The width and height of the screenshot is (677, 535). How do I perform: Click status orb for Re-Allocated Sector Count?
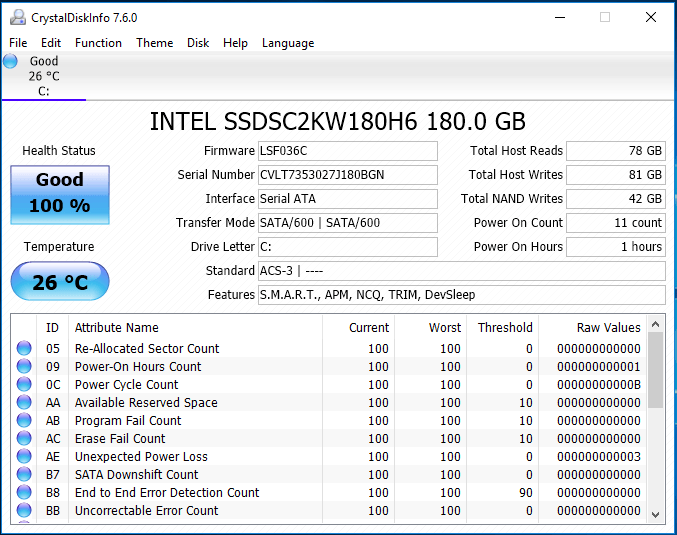[24, 349]
